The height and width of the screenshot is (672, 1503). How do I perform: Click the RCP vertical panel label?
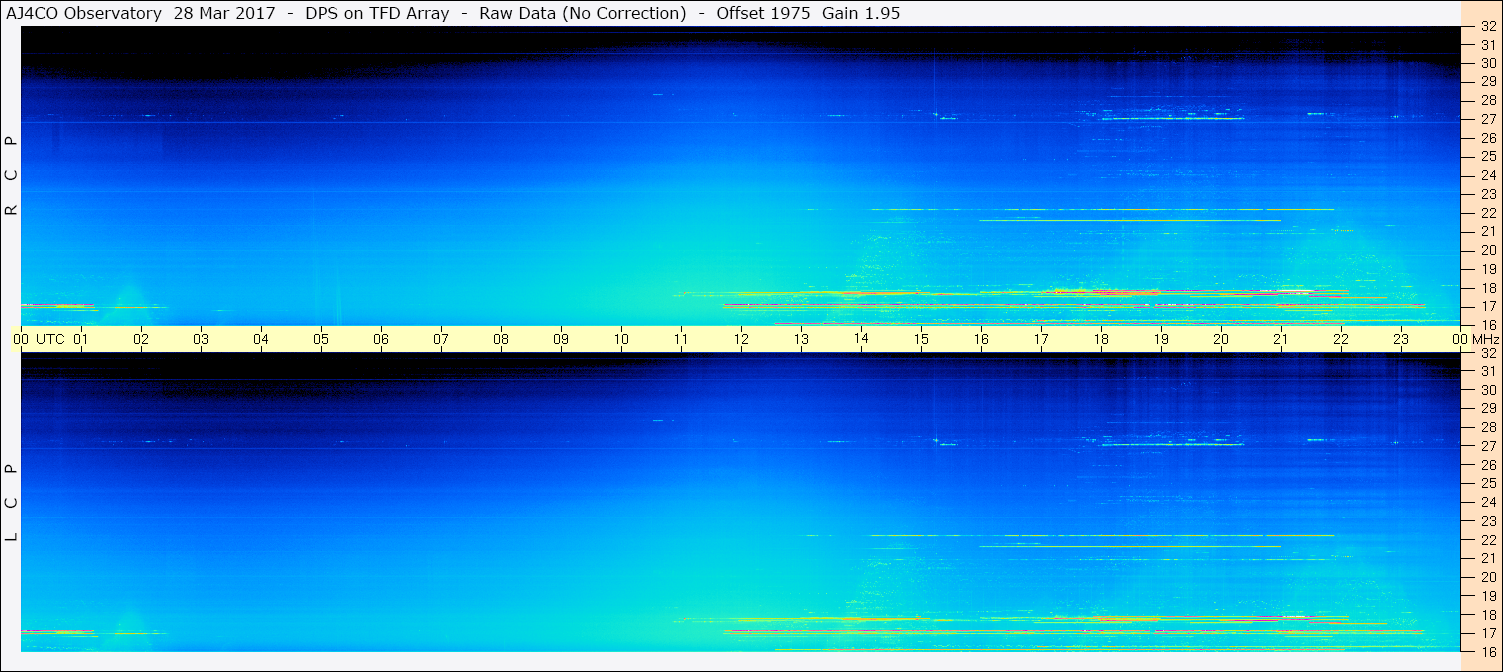coord(12,176)
